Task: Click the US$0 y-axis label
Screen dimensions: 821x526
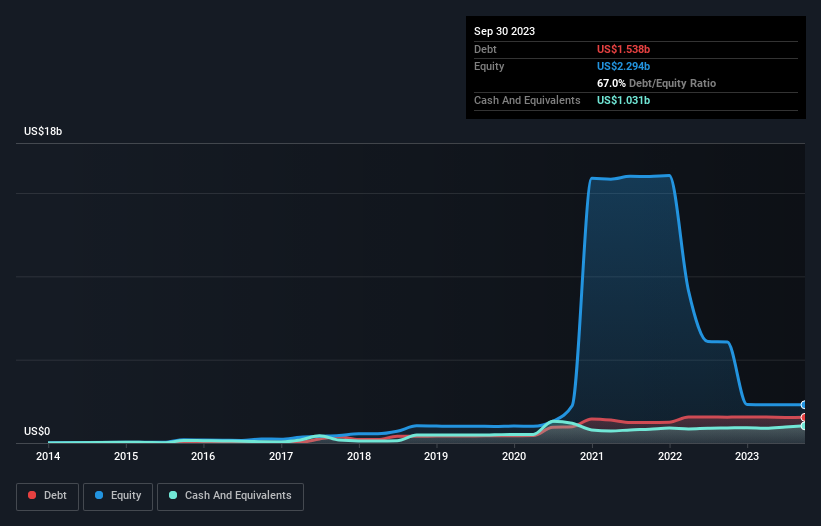Action: tap(37, 431)
